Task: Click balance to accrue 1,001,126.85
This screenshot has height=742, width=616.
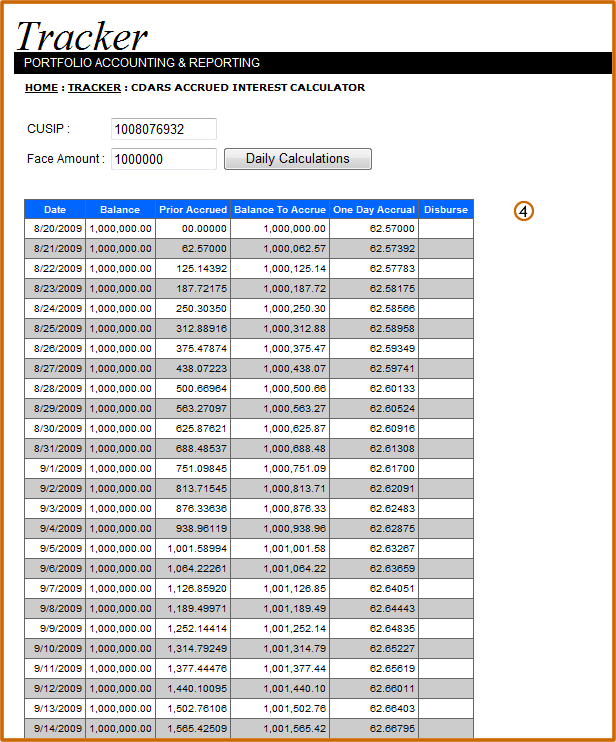Action: pos(280,589)
